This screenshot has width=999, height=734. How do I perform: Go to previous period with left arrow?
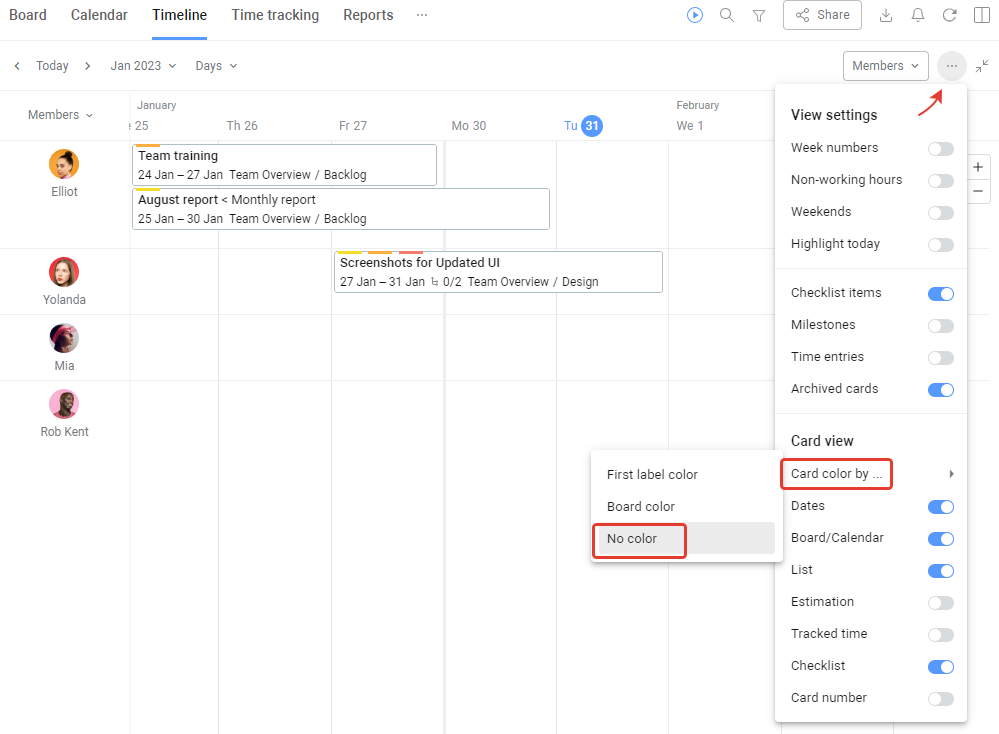tap(17, 66)
